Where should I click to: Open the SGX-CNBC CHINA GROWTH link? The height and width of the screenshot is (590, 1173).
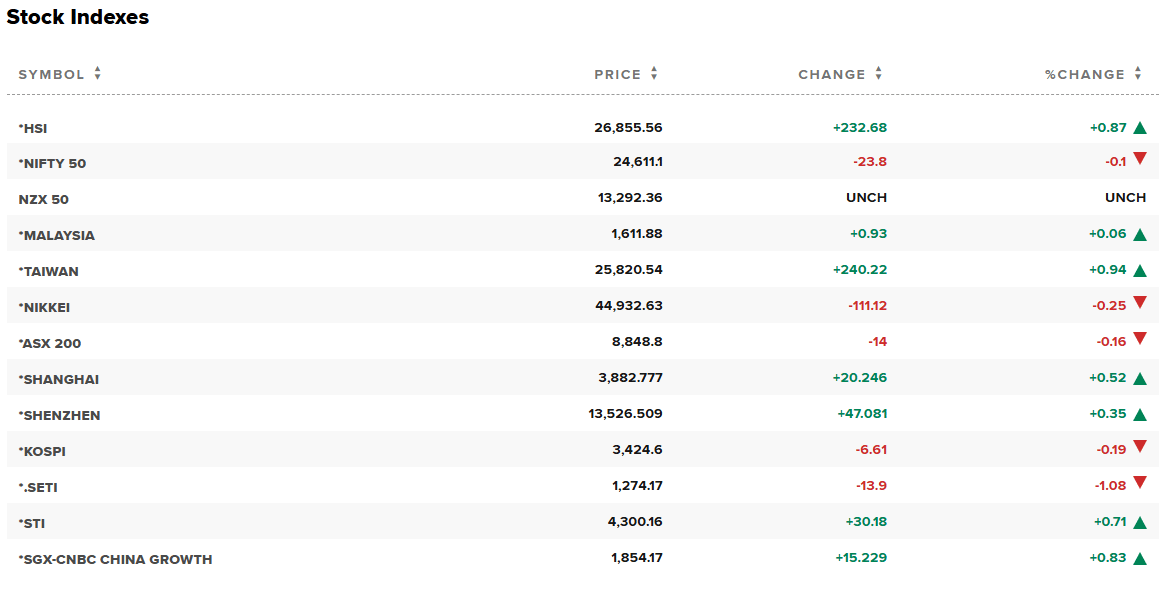[x=116, y=560]
